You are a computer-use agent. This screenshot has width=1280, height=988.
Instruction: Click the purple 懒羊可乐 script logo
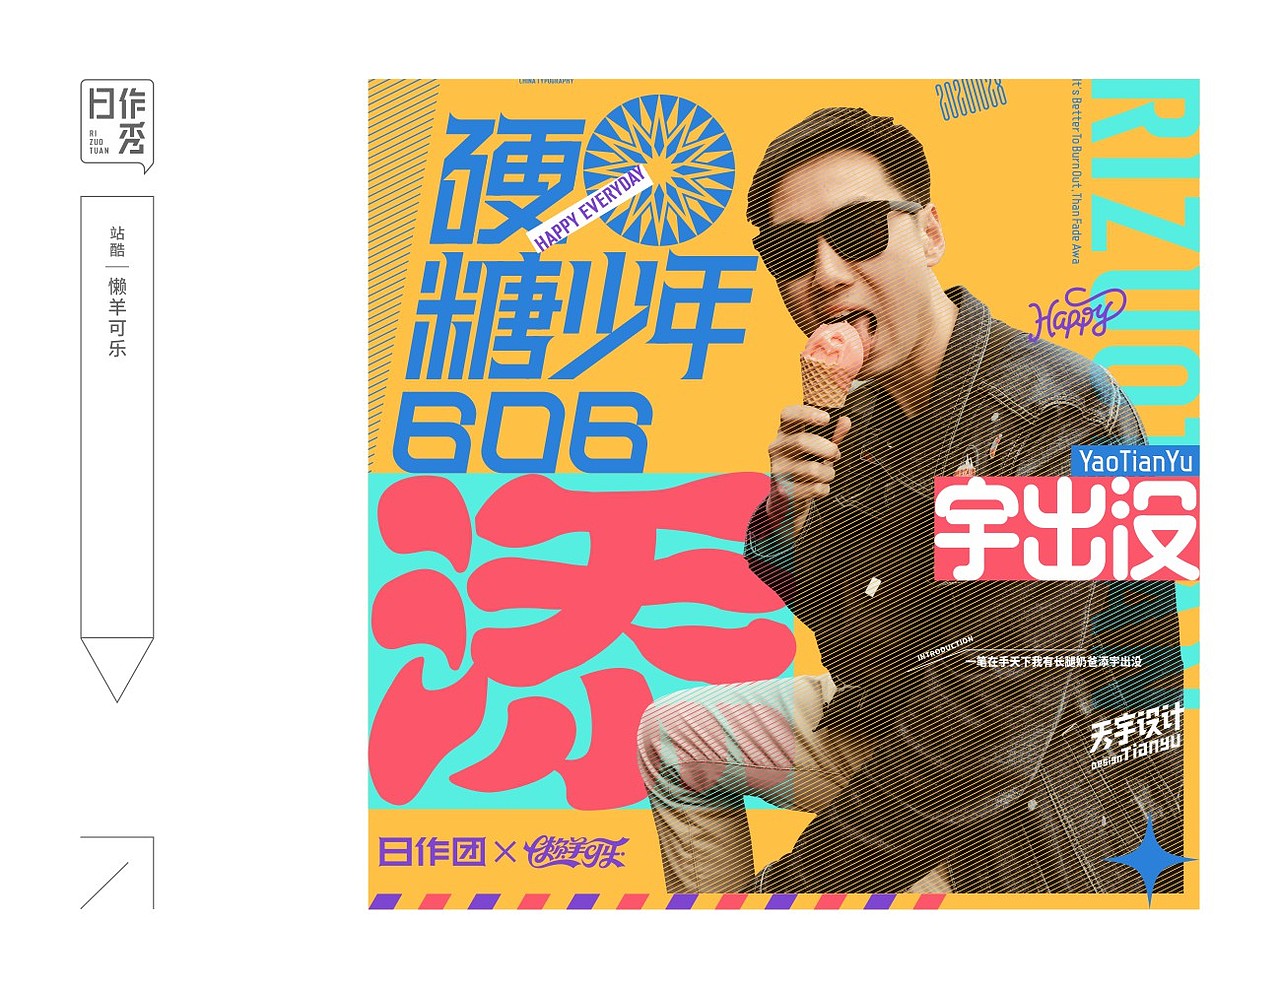pyautogui.click(x=575, y=852)
